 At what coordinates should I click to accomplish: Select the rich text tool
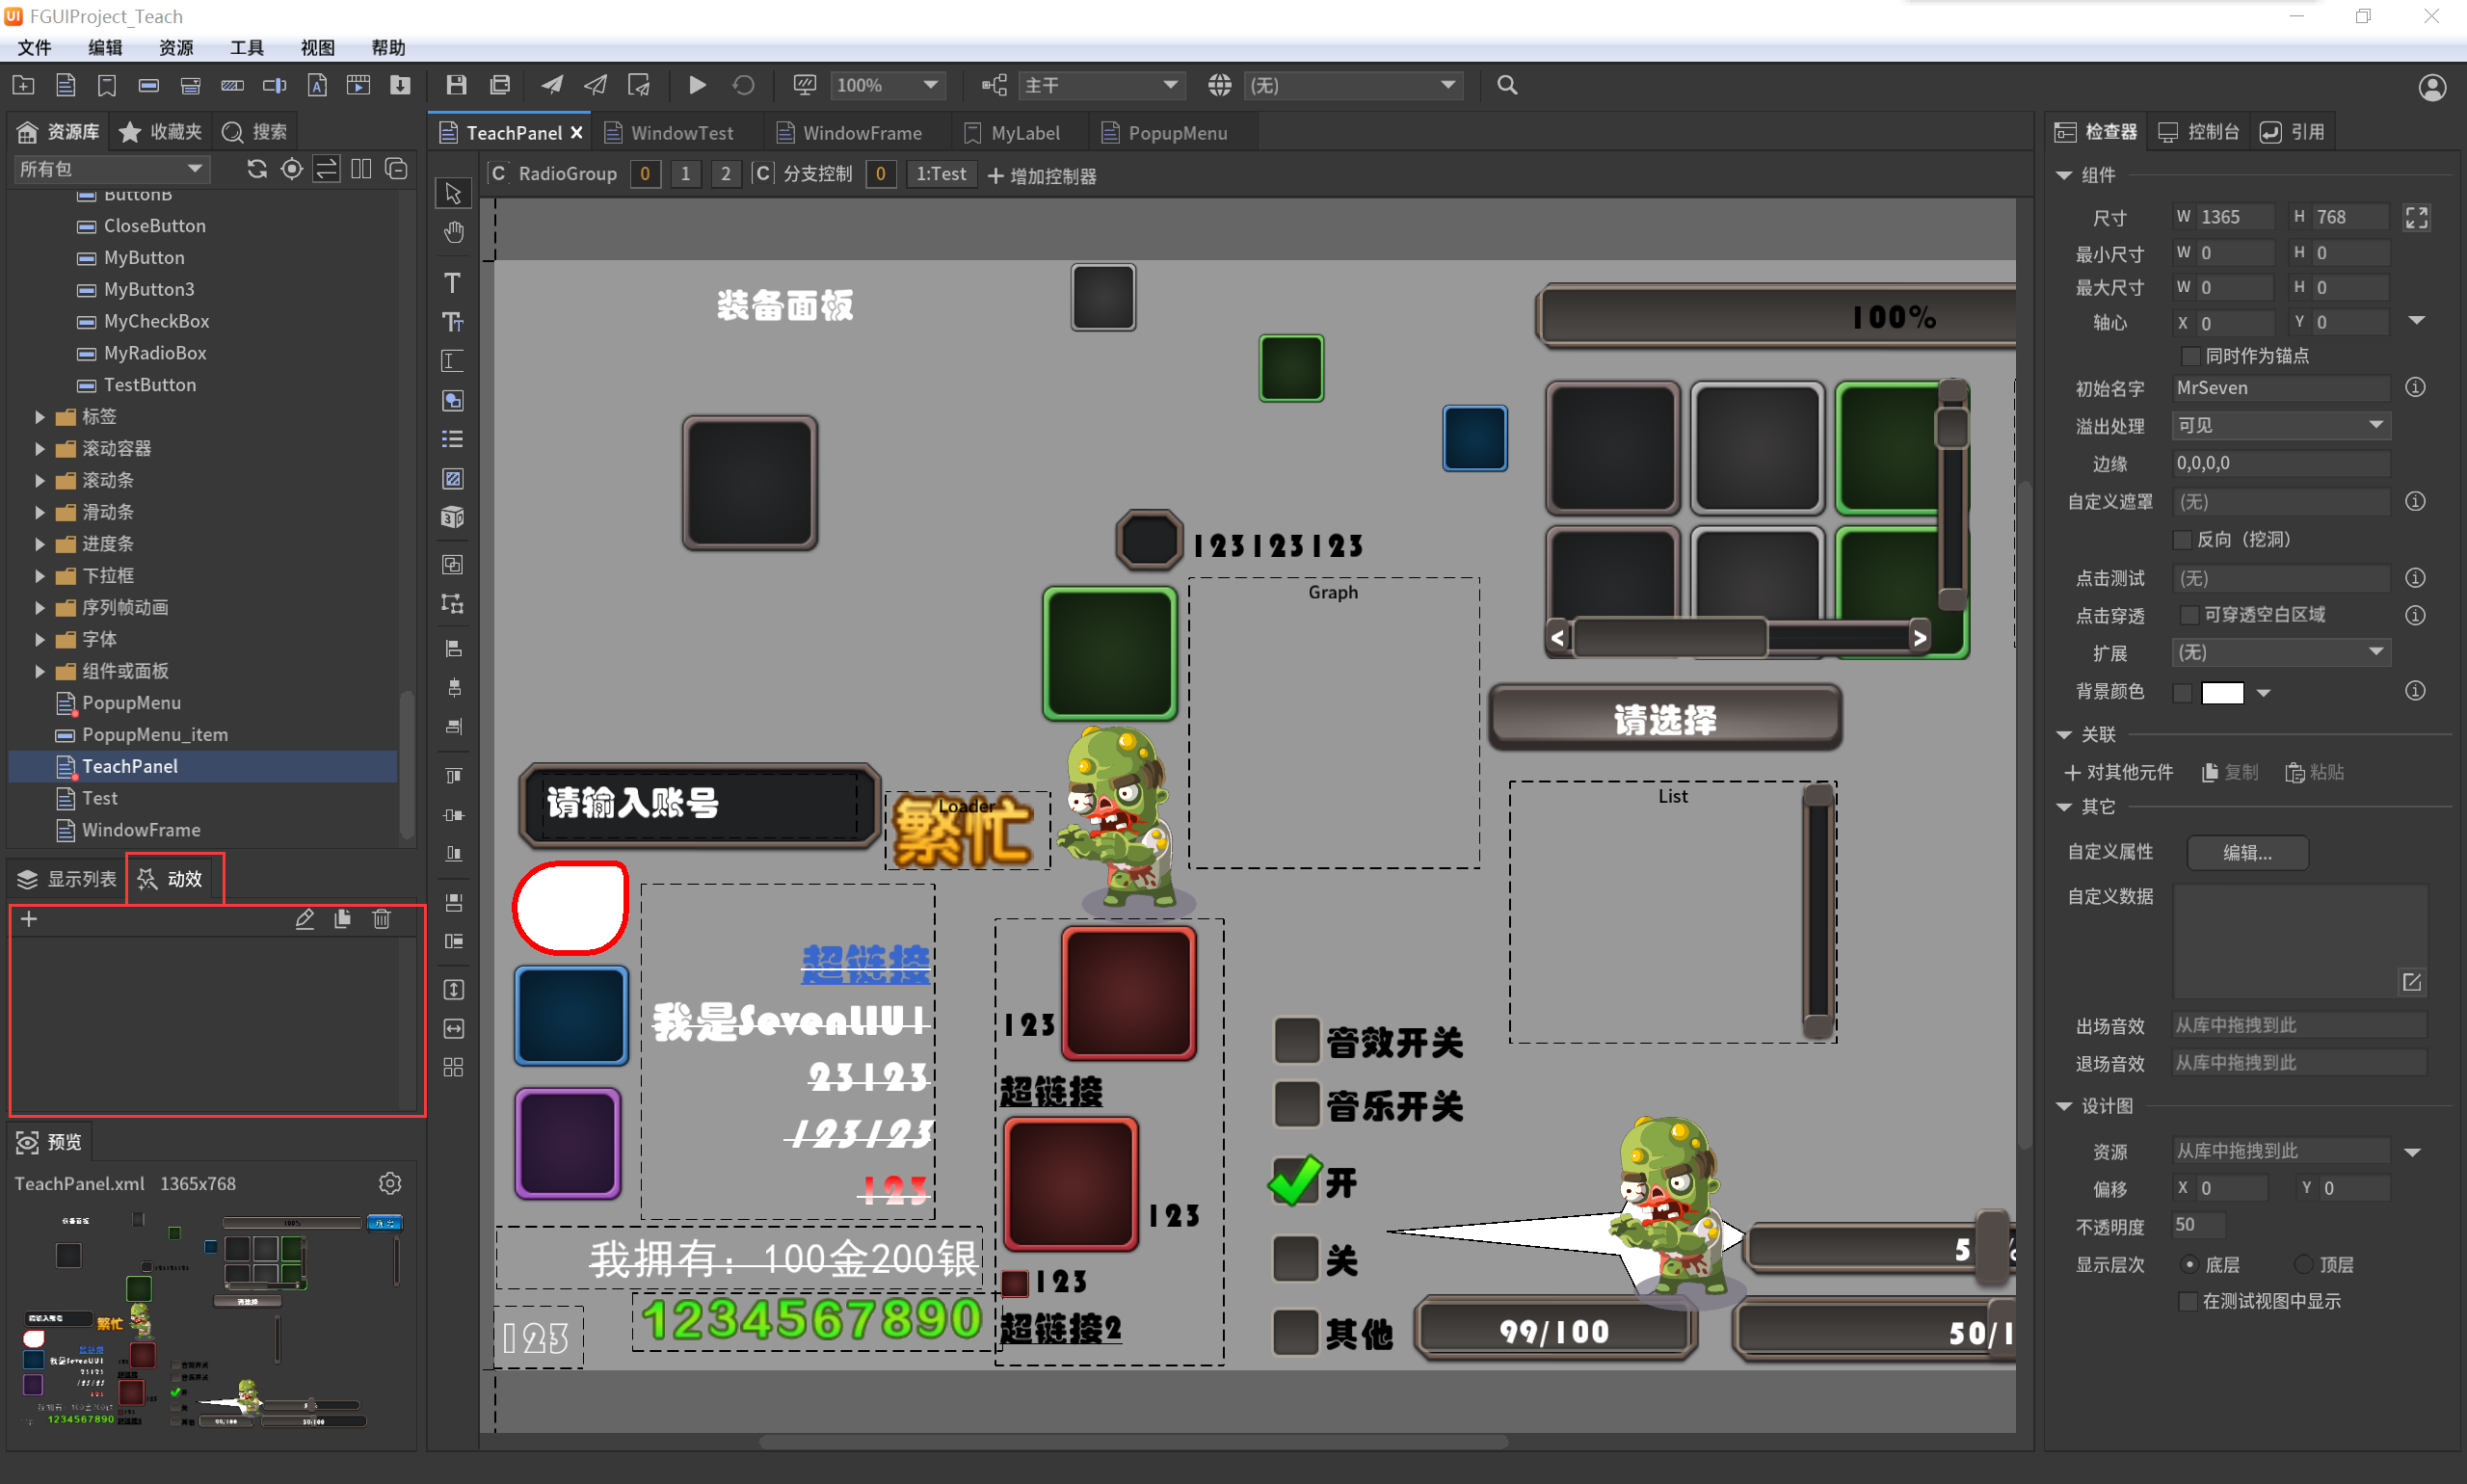point(453,322)
